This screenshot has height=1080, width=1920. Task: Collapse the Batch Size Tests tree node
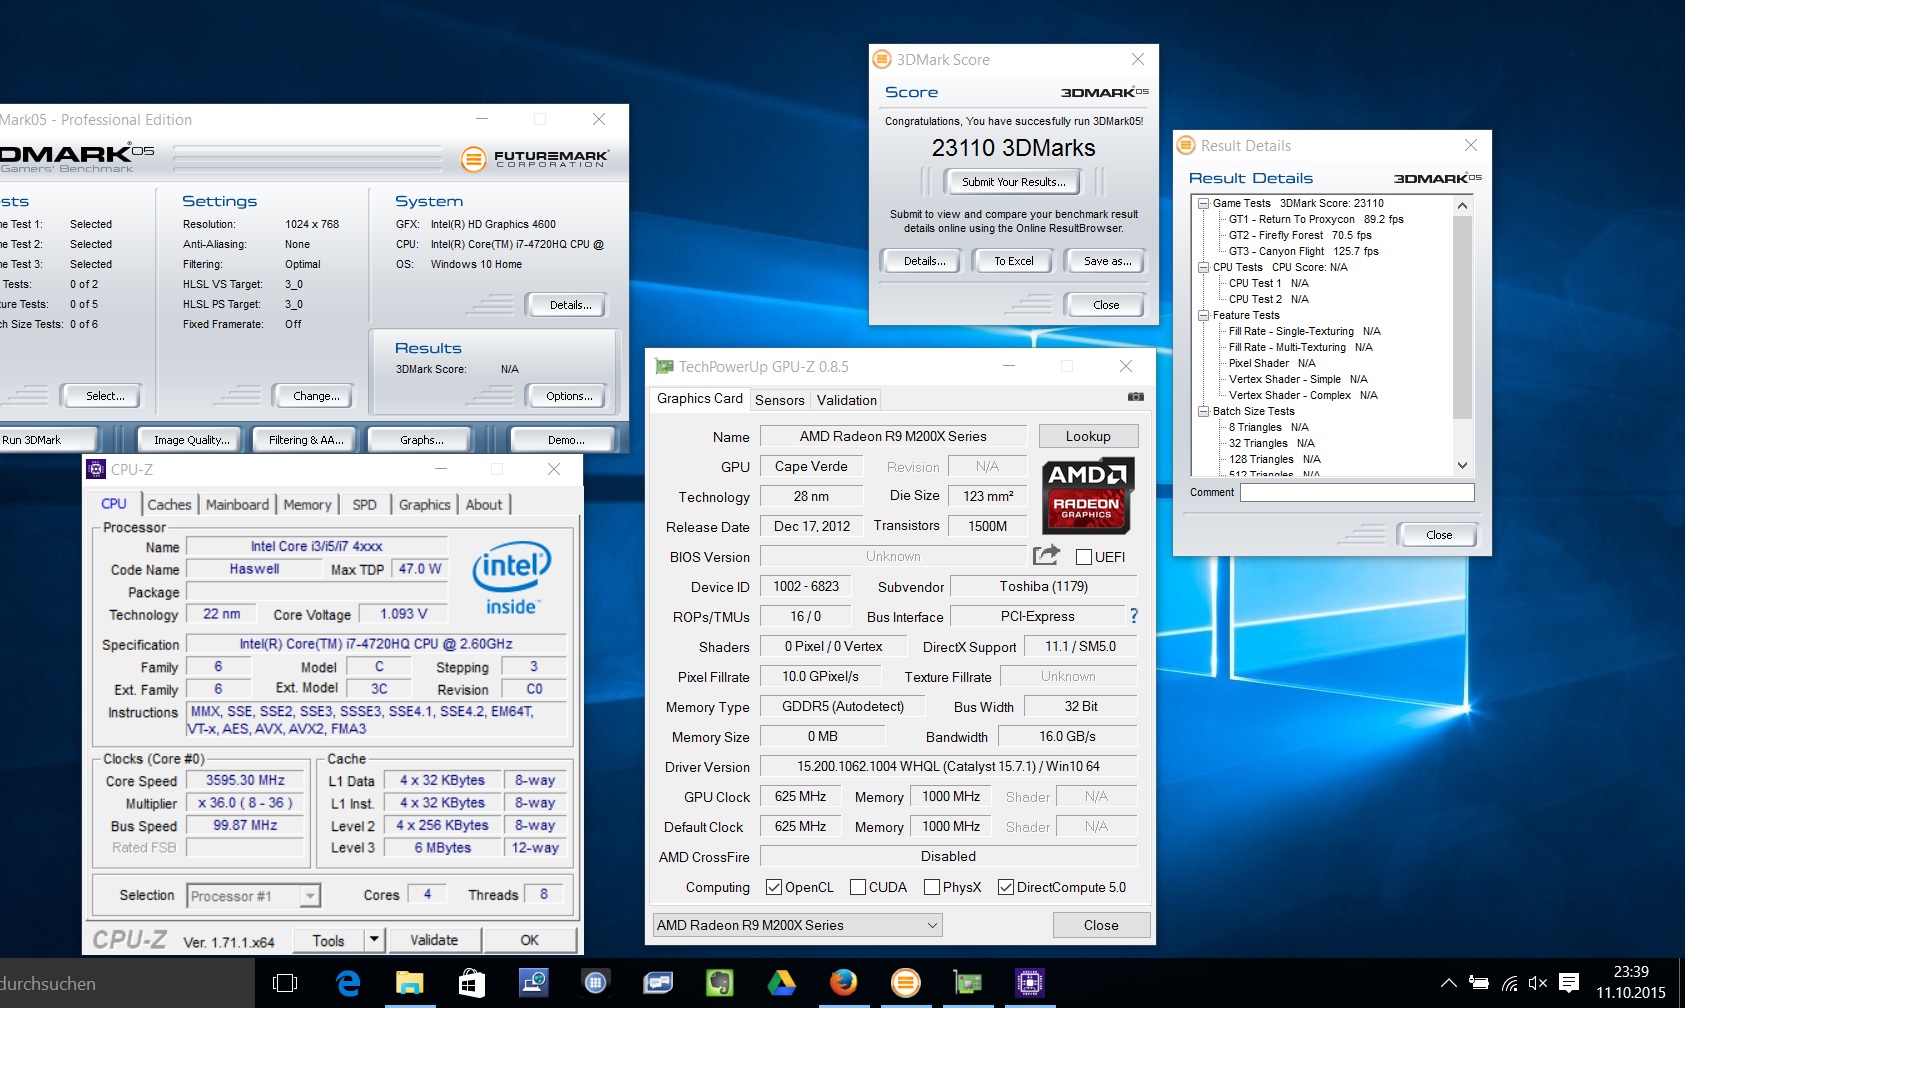[x=1204, y=411]
